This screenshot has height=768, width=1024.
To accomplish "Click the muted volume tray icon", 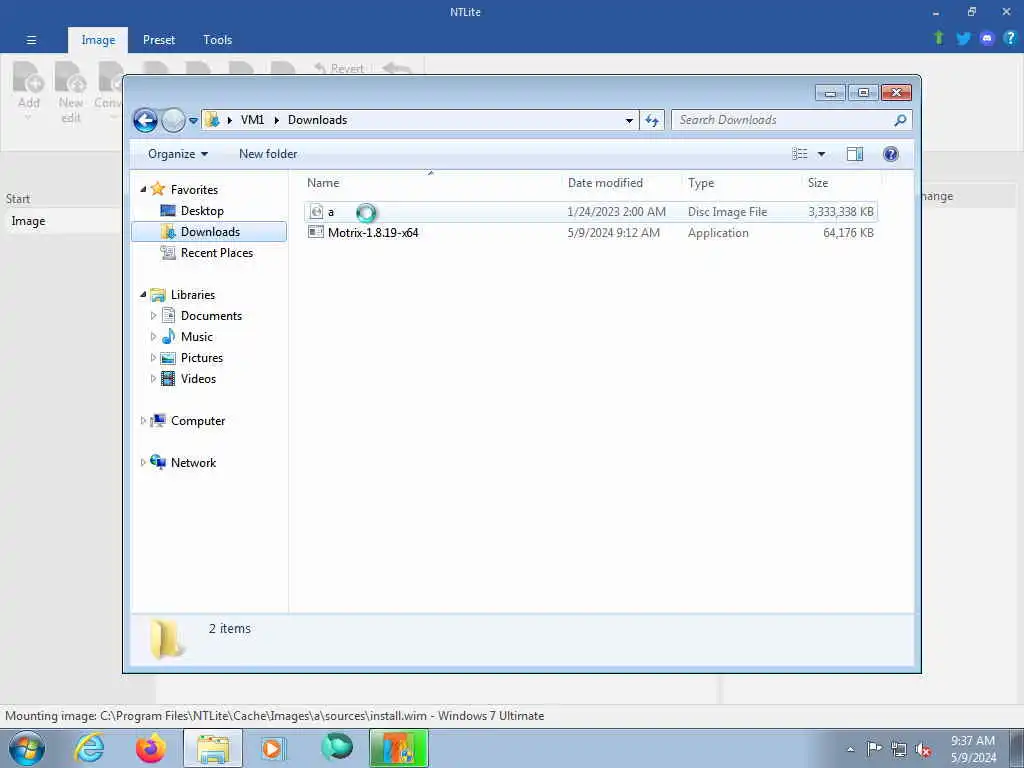I will (923, 749).
